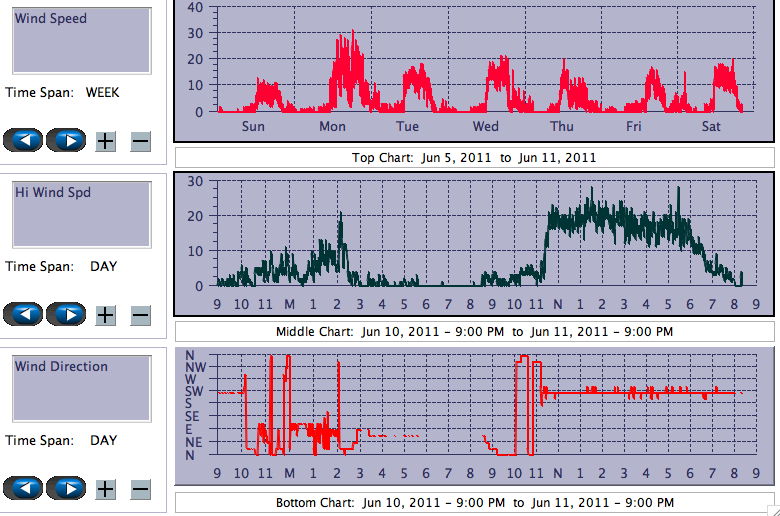The image size is (780, 516).
Task: Click back arrow for Wind Speed chart
Action: [x=23, y=140]
